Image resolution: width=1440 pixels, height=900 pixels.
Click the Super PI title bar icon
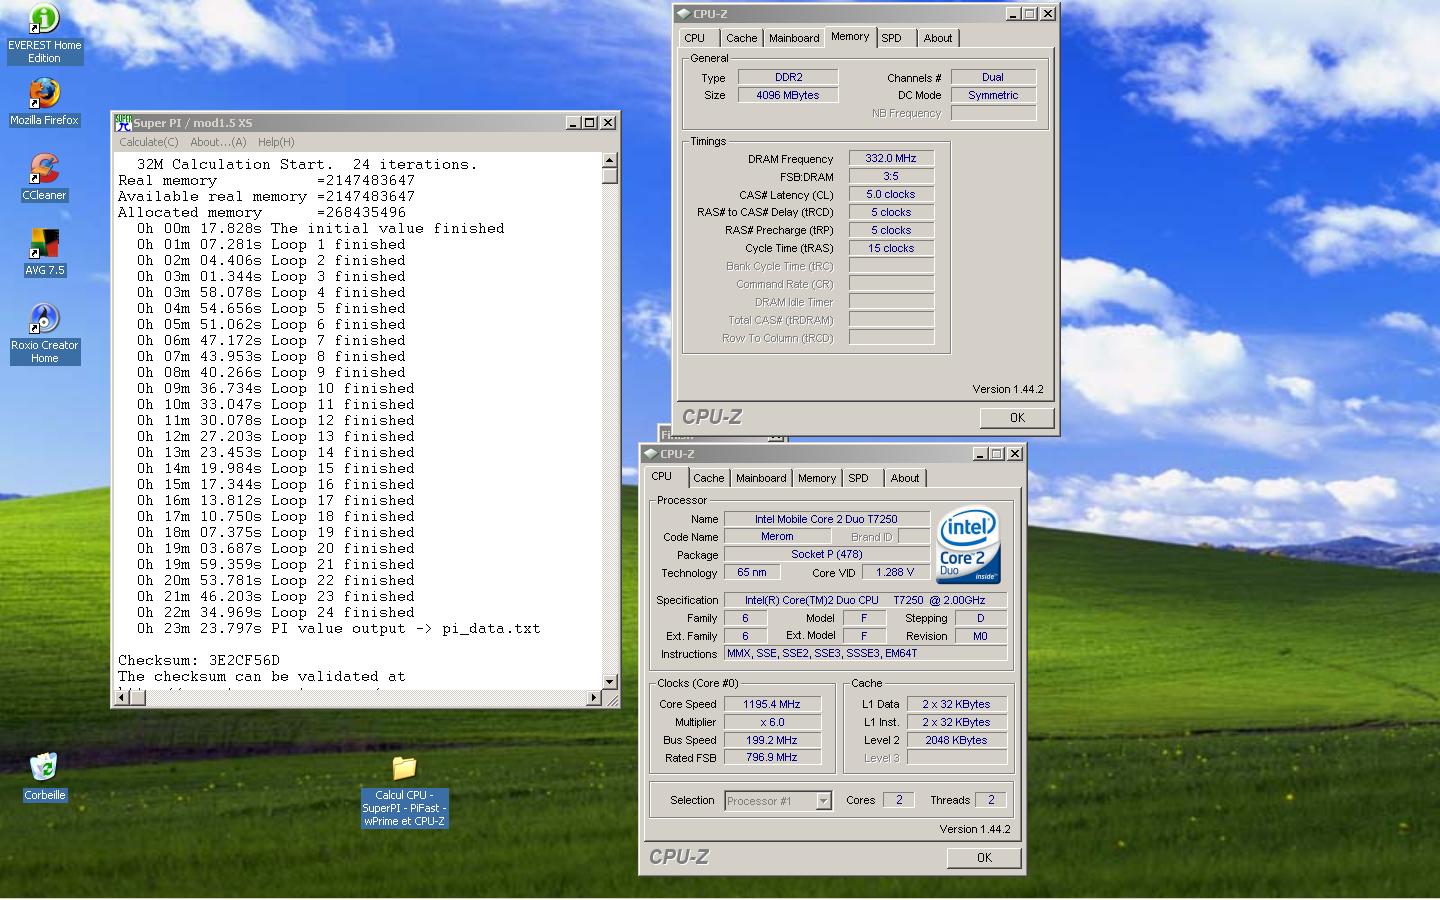point(123,122)
